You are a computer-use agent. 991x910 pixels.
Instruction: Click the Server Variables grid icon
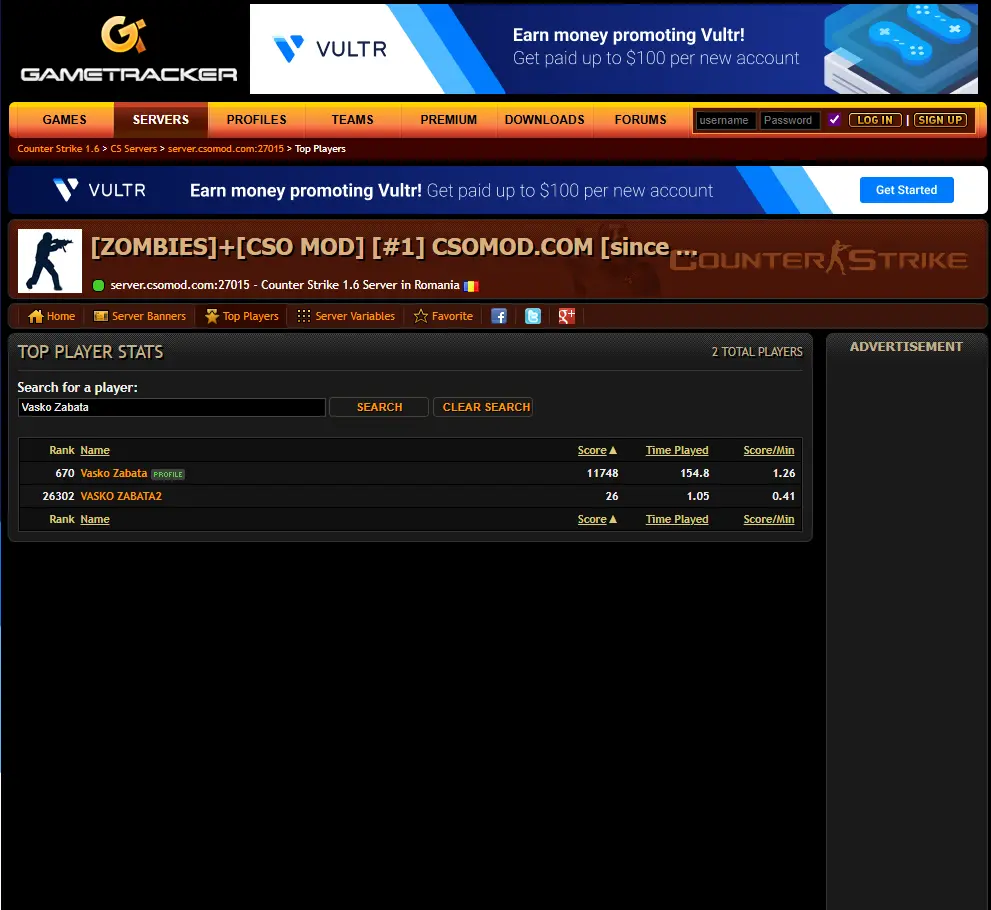304,316
